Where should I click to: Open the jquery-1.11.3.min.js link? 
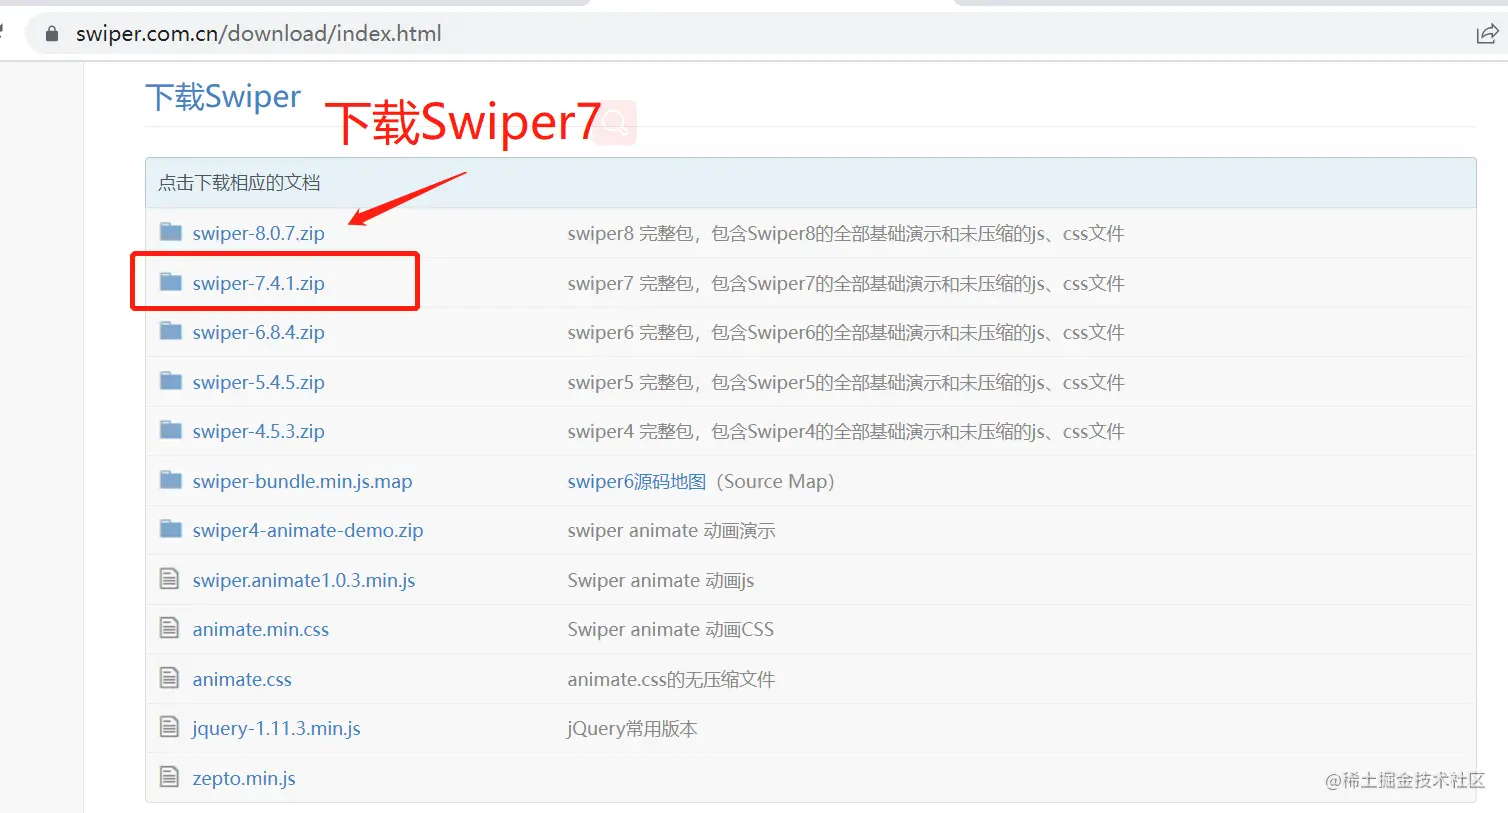(x=276, y=728)
